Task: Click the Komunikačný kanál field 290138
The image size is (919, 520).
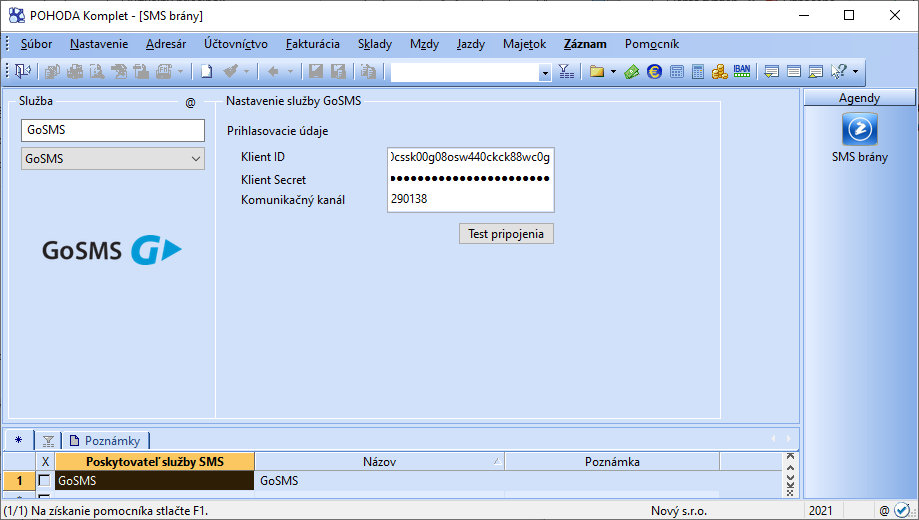Action: [x=471, y=199]
